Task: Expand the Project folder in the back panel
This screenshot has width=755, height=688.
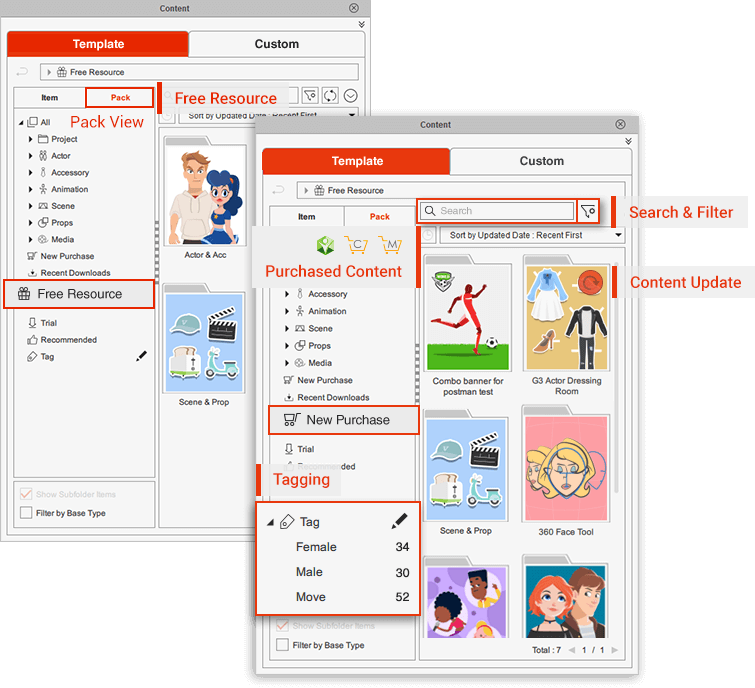Action: click(31, 139)
